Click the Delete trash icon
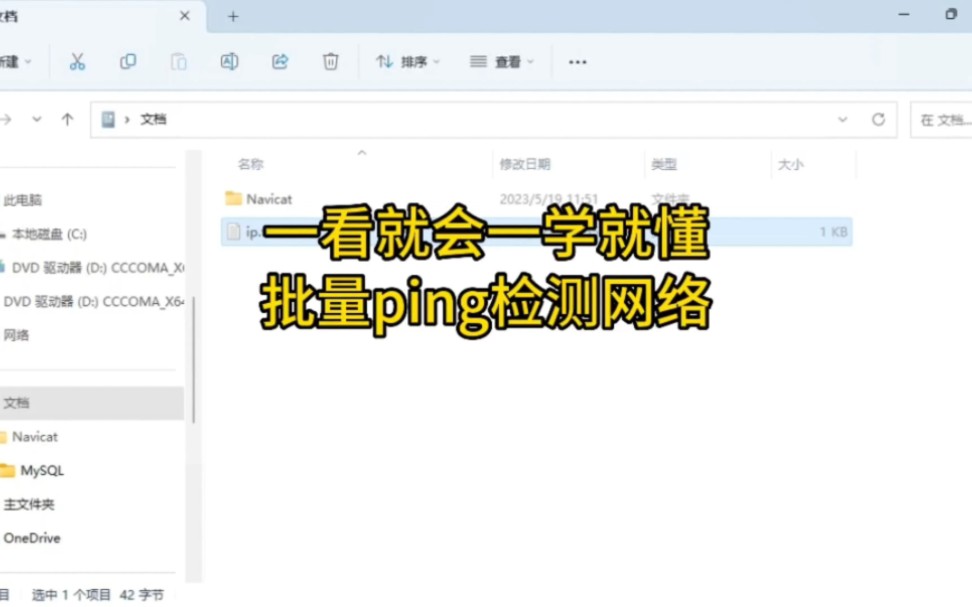 coord(331,61)
